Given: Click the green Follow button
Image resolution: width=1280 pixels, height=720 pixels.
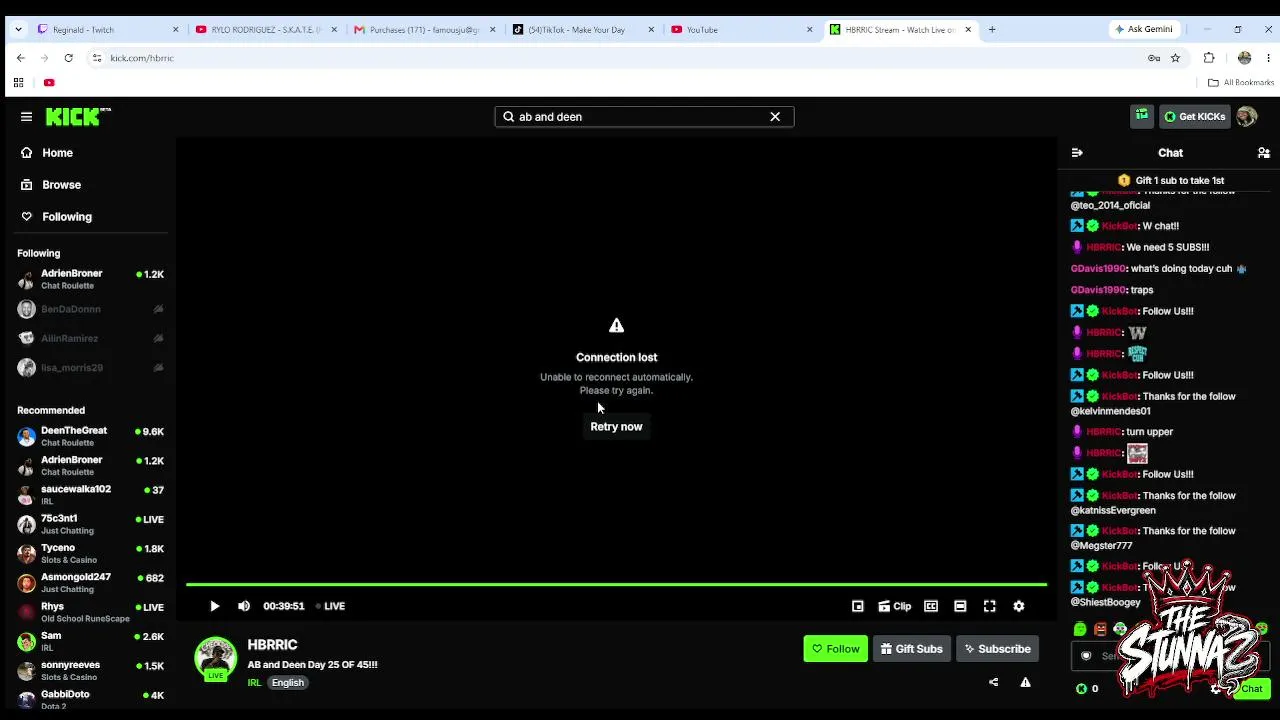Looking at the screenshot, I should coord(835,649).
